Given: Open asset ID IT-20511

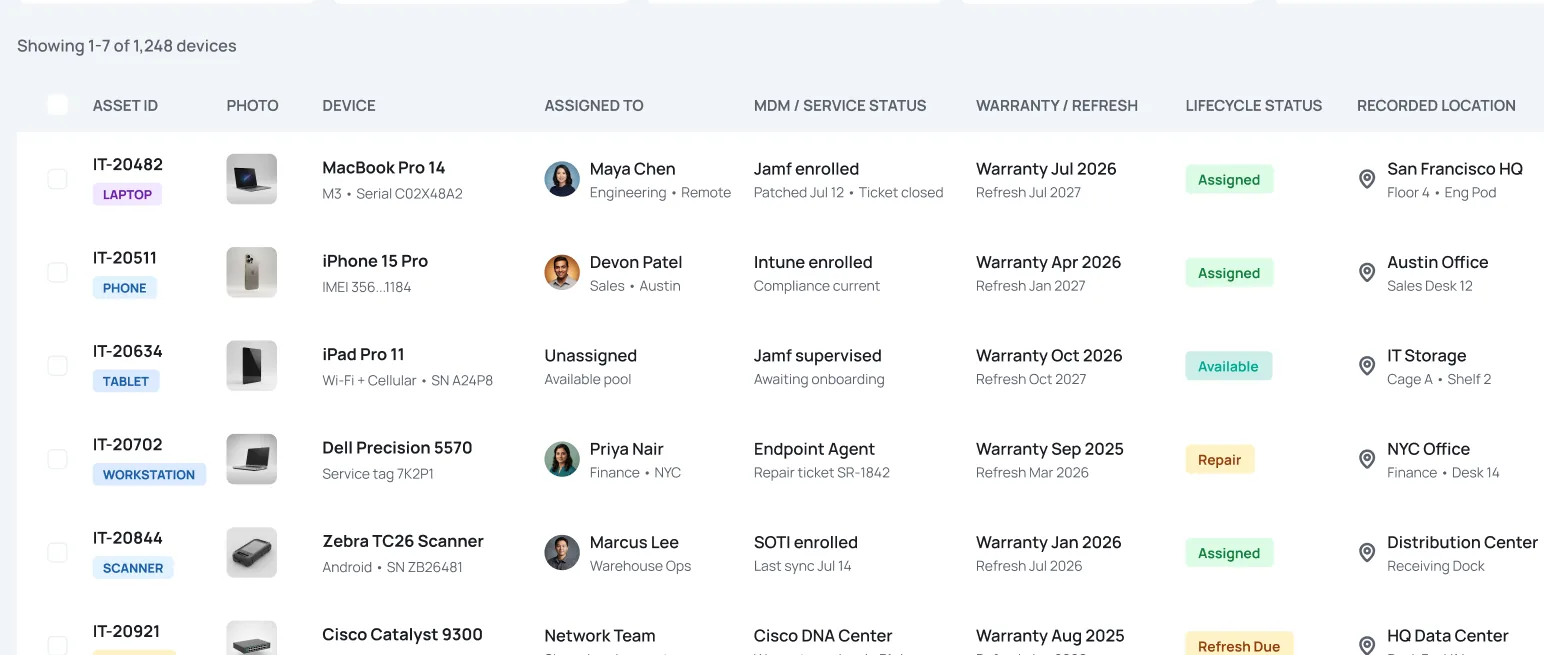Looking at the screenshot, I should point(125,258).
